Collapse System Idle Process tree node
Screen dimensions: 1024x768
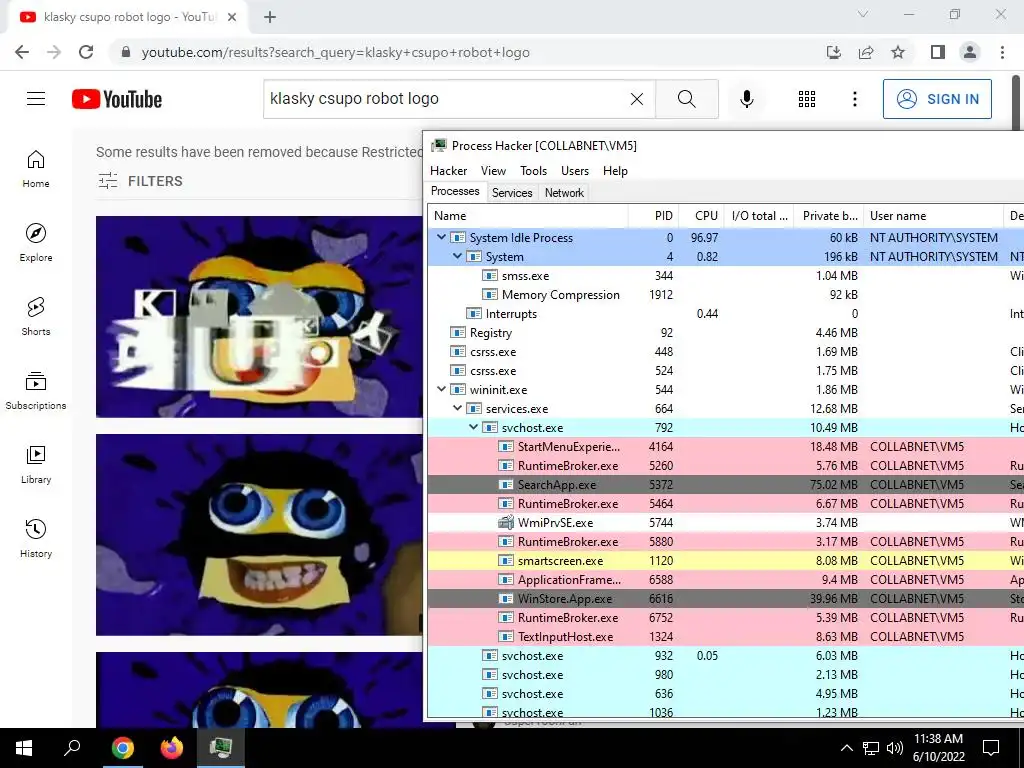[x=441, y=237]
